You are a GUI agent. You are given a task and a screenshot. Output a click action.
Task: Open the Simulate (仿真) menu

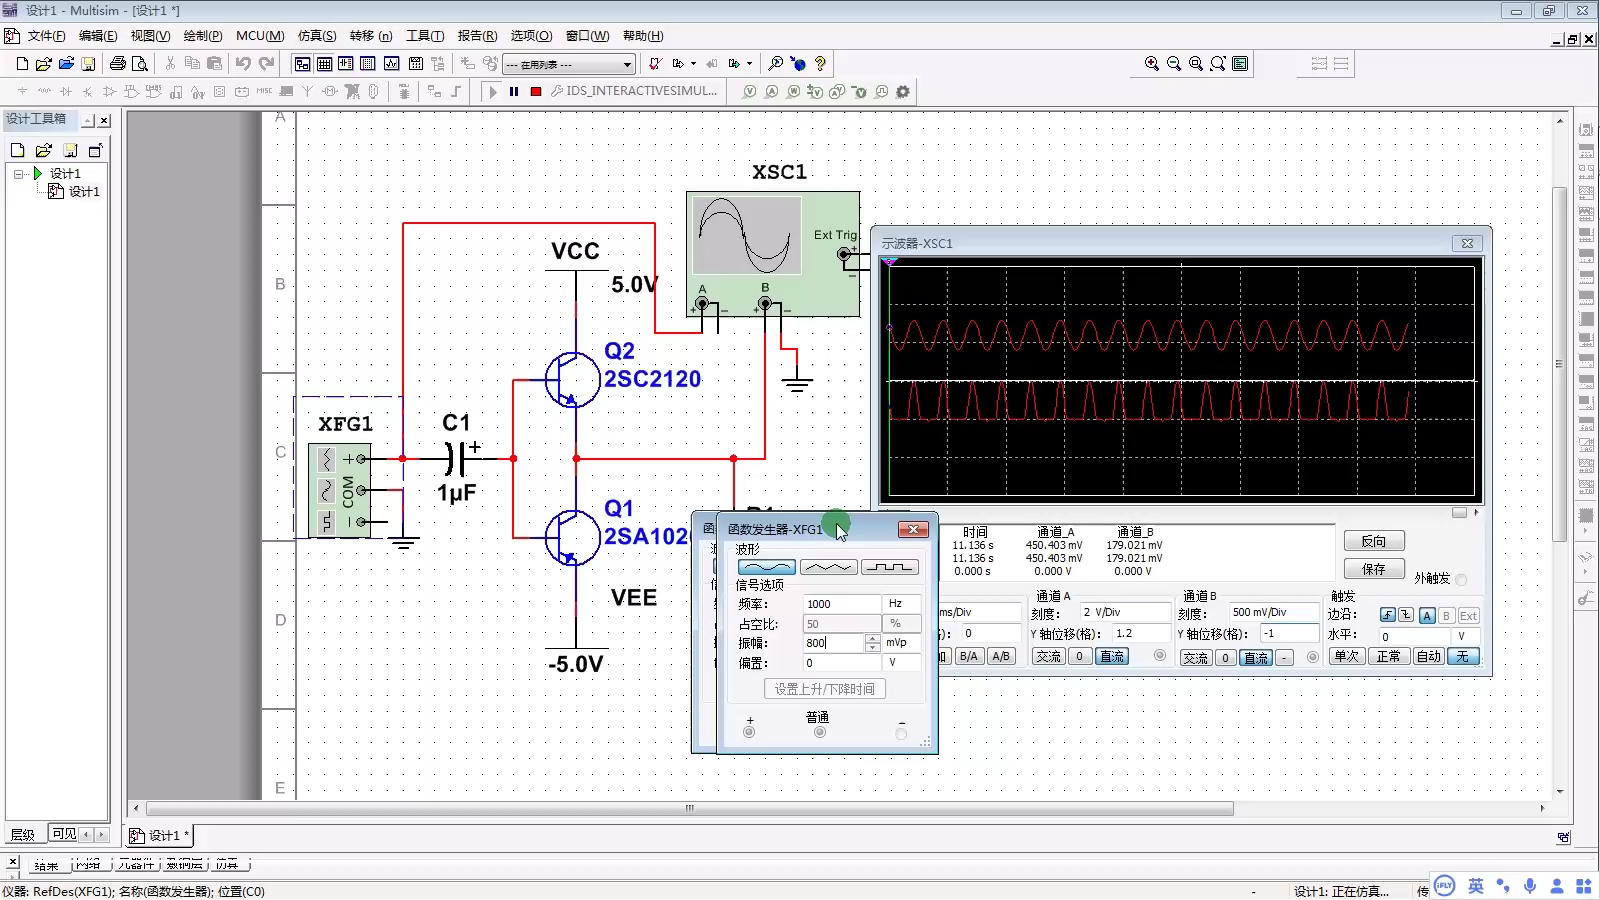(x=317, y=36)
